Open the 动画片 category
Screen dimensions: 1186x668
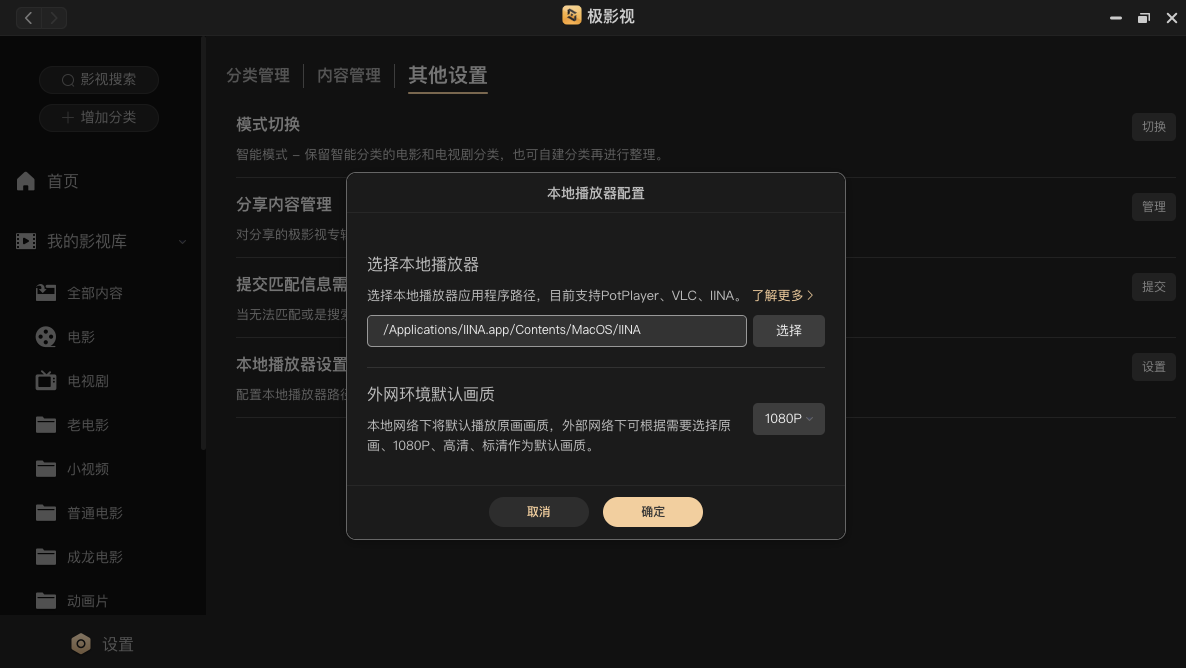coord(88,601)
